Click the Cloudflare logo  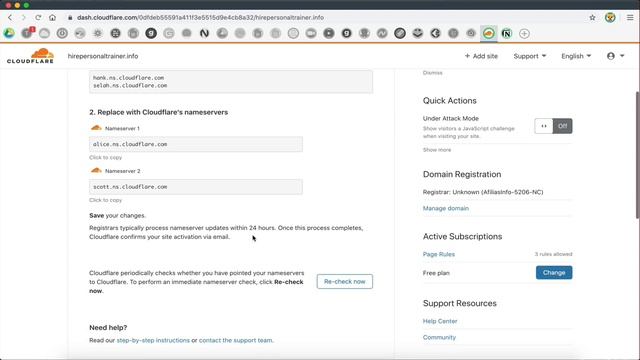tap(31, 56)
